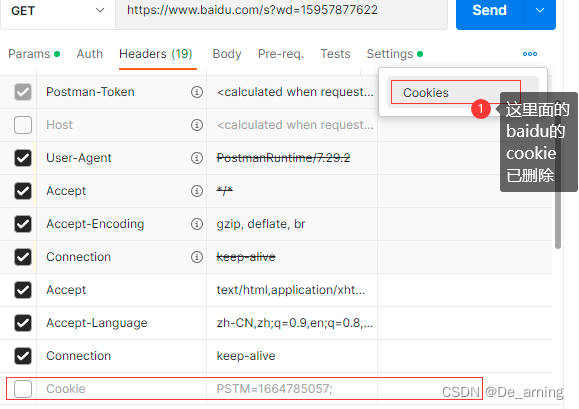Uncheck the Accept-Language header checkbox
Screen dimensions: 579x409
click(x=23, y=323)
